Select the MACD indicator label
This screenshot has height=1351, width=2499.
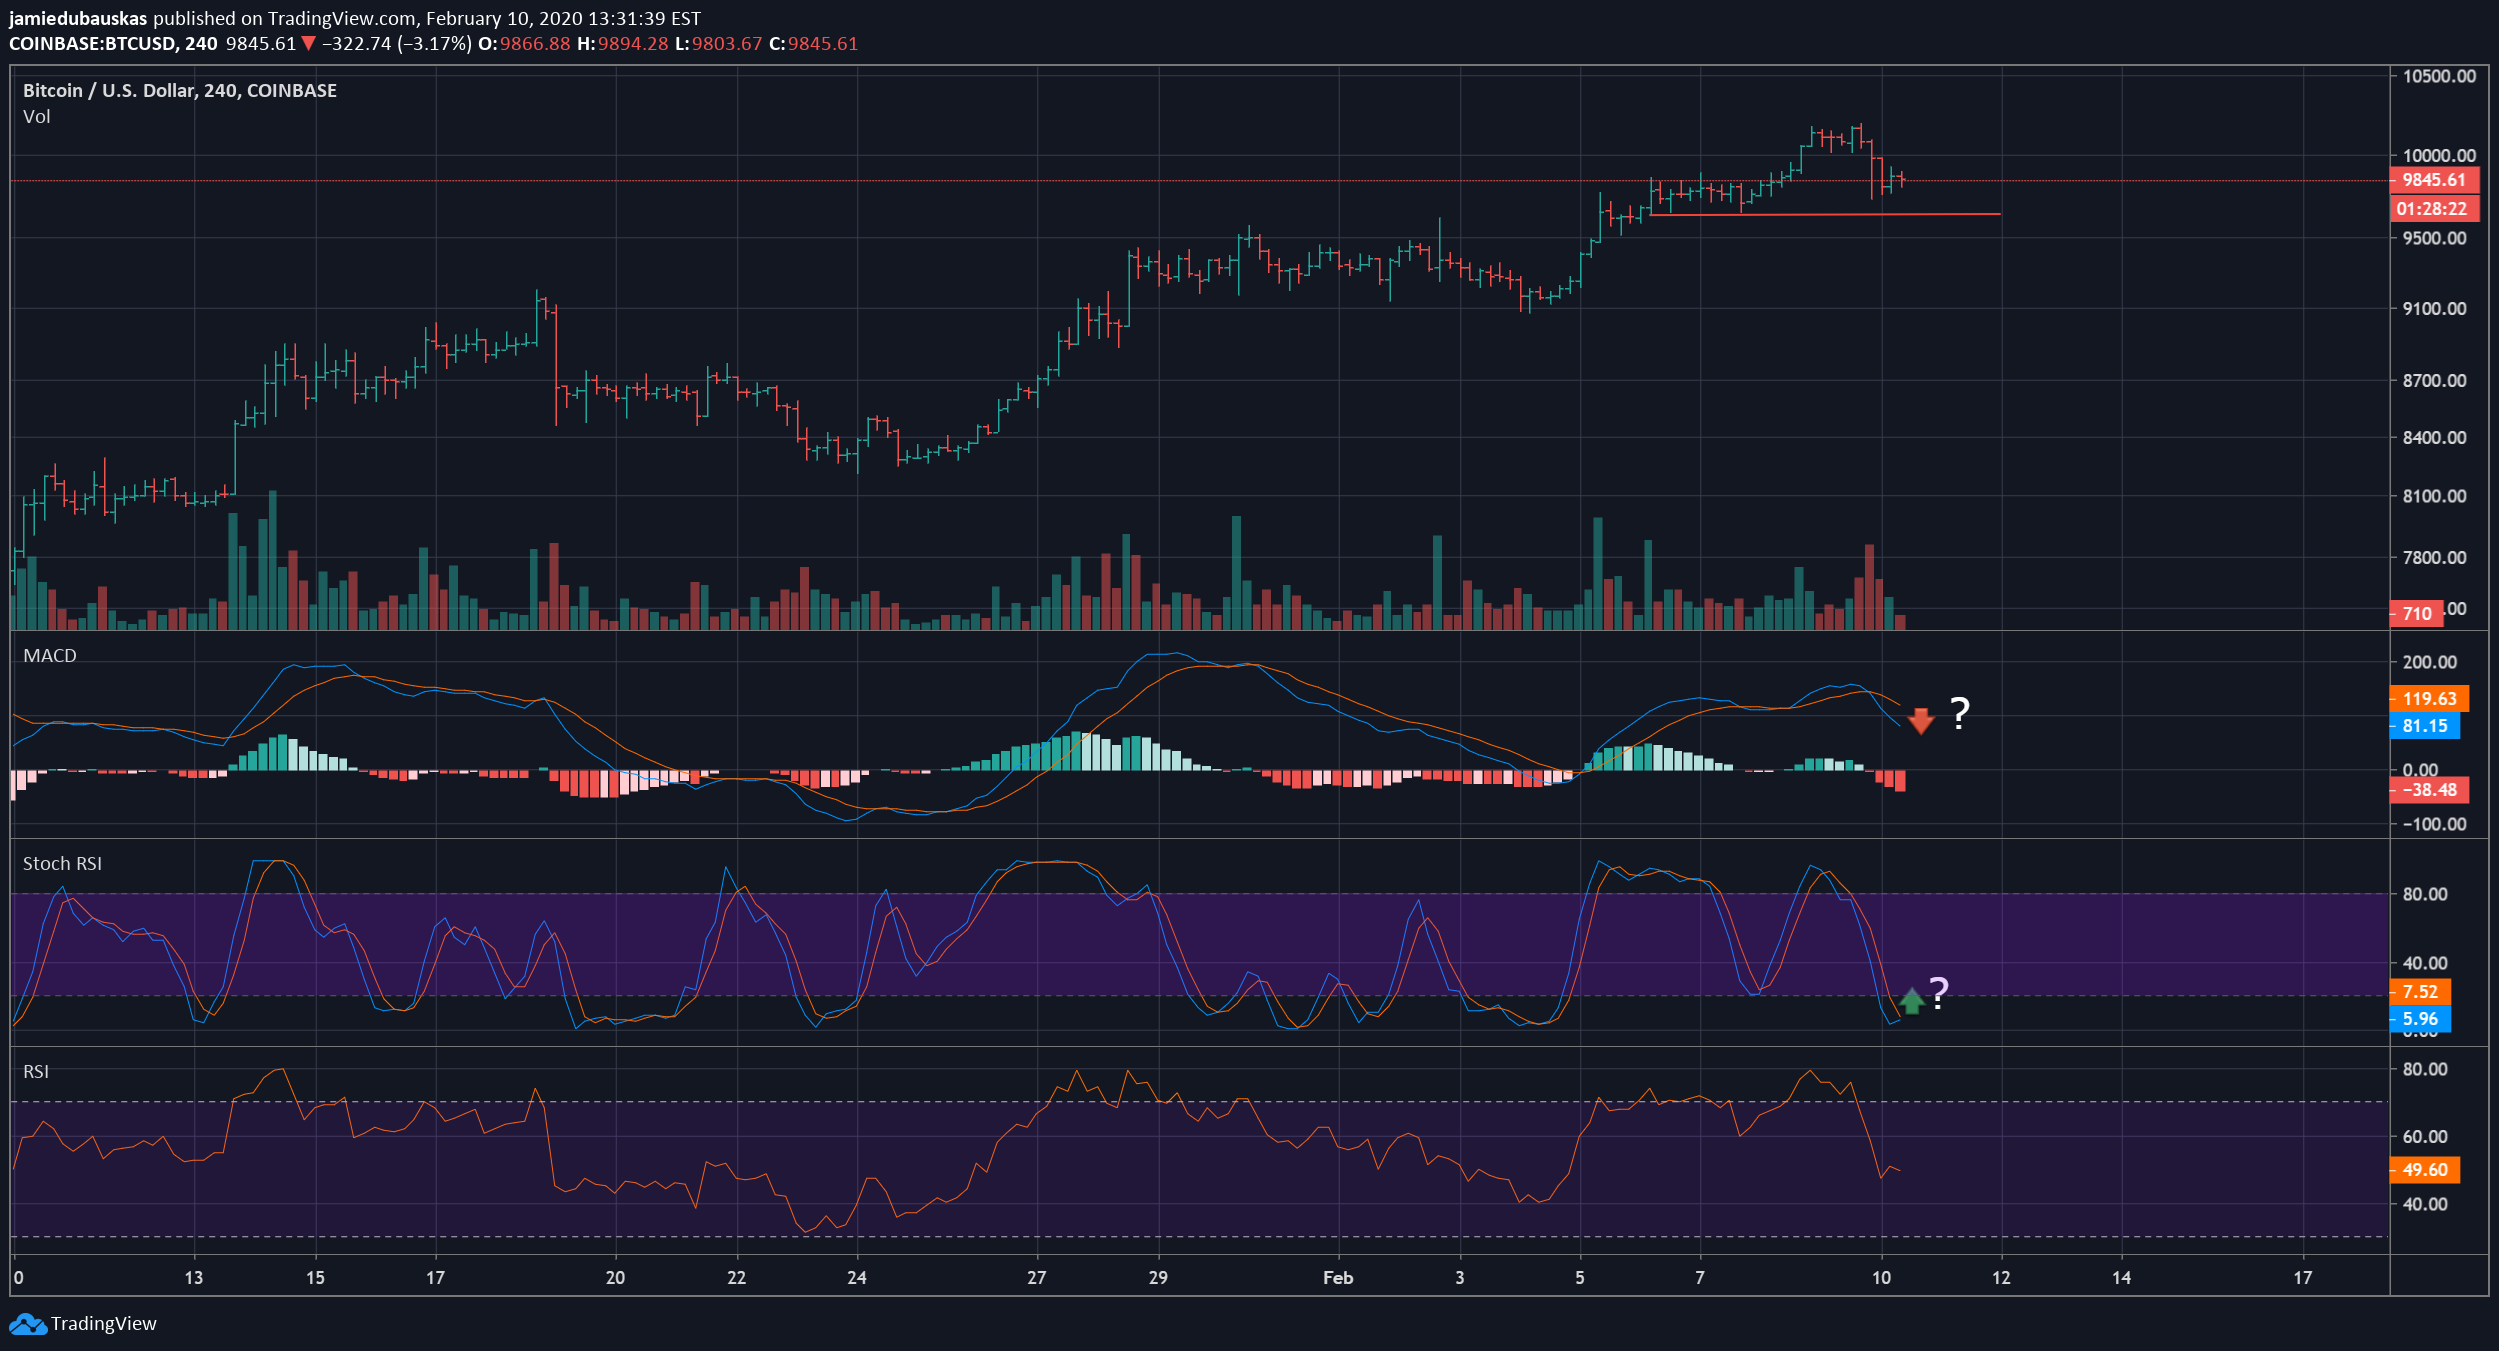(x=50, y=656)
